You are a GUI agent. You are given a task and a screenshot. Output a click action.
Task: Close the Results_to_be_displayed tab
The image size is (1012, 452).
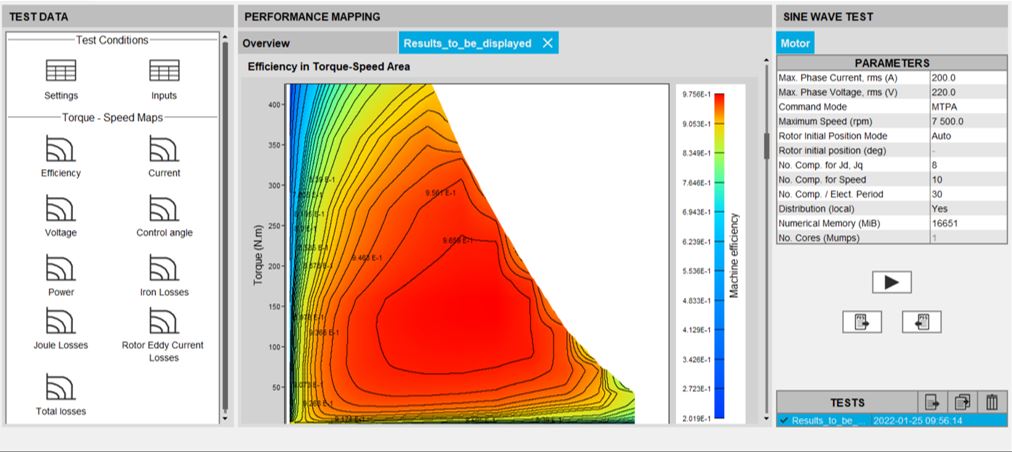[547, 43]
